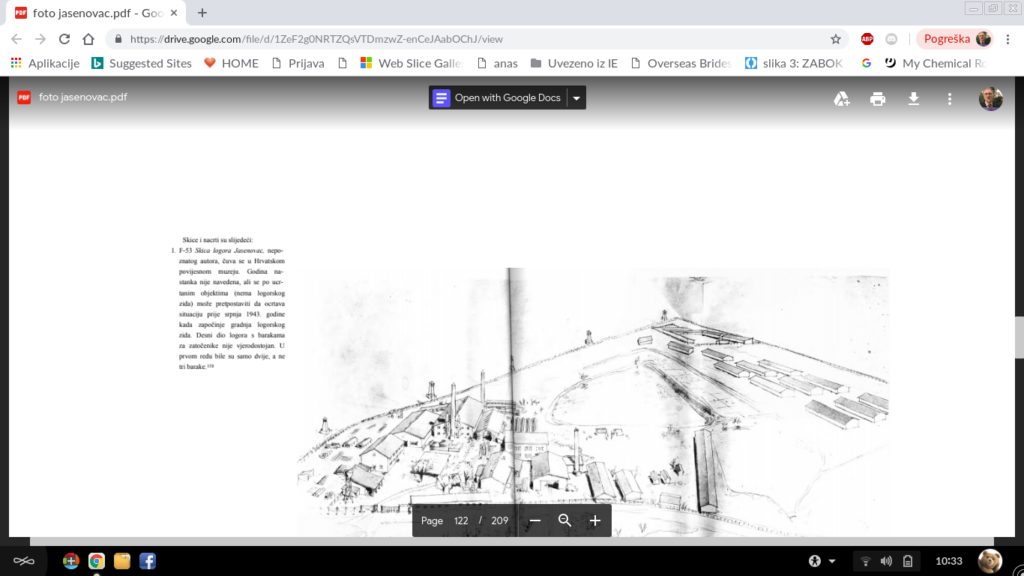Click the page number field showing 122
This screenshot has width=1024, height=576.
pos(461,521)
